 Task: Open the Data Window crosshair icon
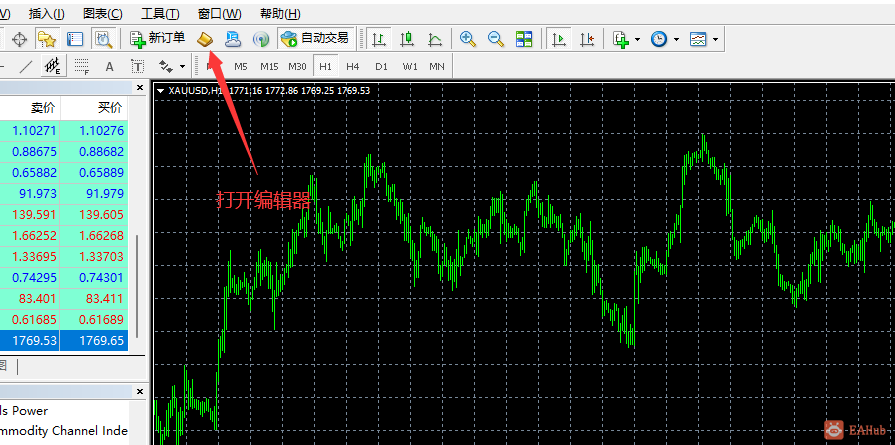click(x=19, y=39)
